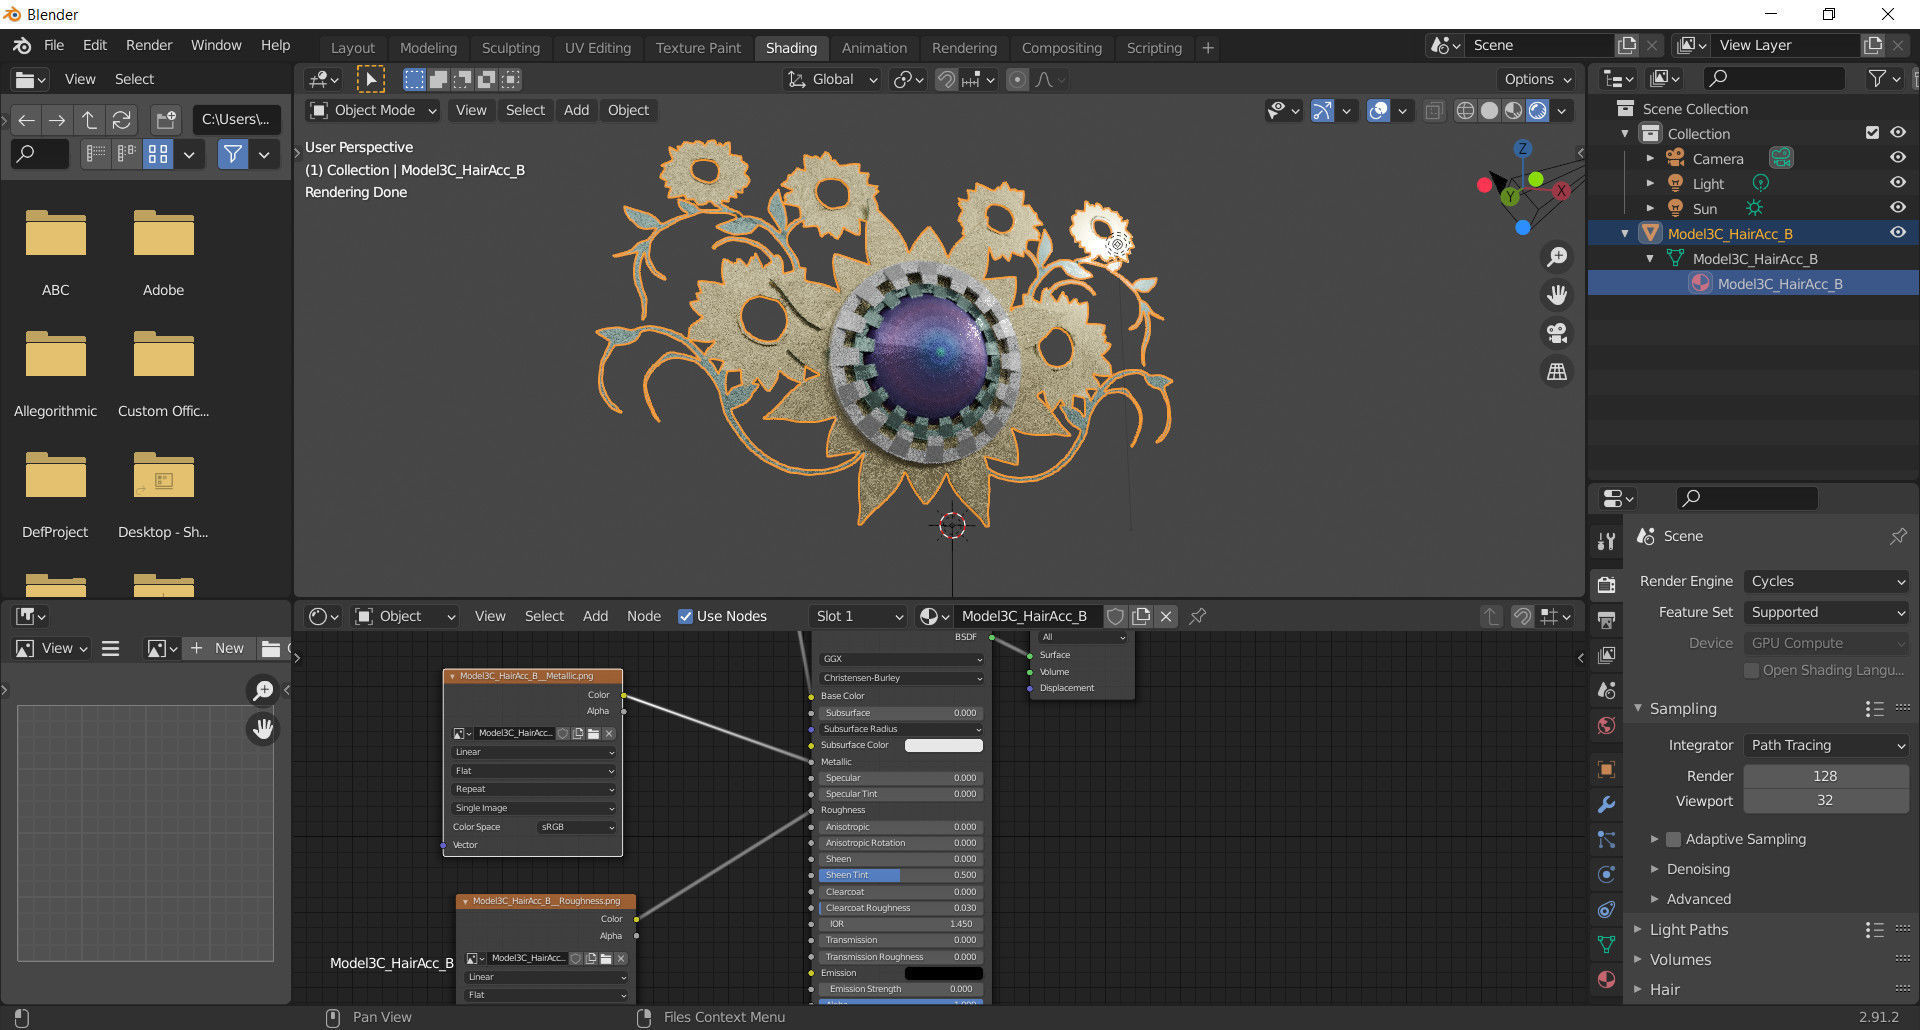The width and height of the screenshot is (1920, 1030).
Task: Open the Shading workspace tab
Action: [x=791, y=47]
